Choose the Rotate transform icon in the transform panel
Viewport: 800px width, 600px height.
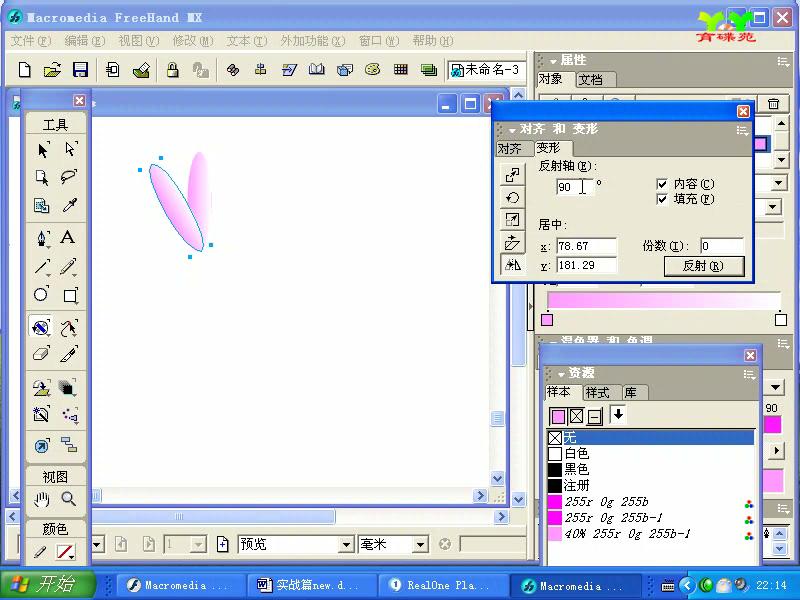tap(512, 197)
